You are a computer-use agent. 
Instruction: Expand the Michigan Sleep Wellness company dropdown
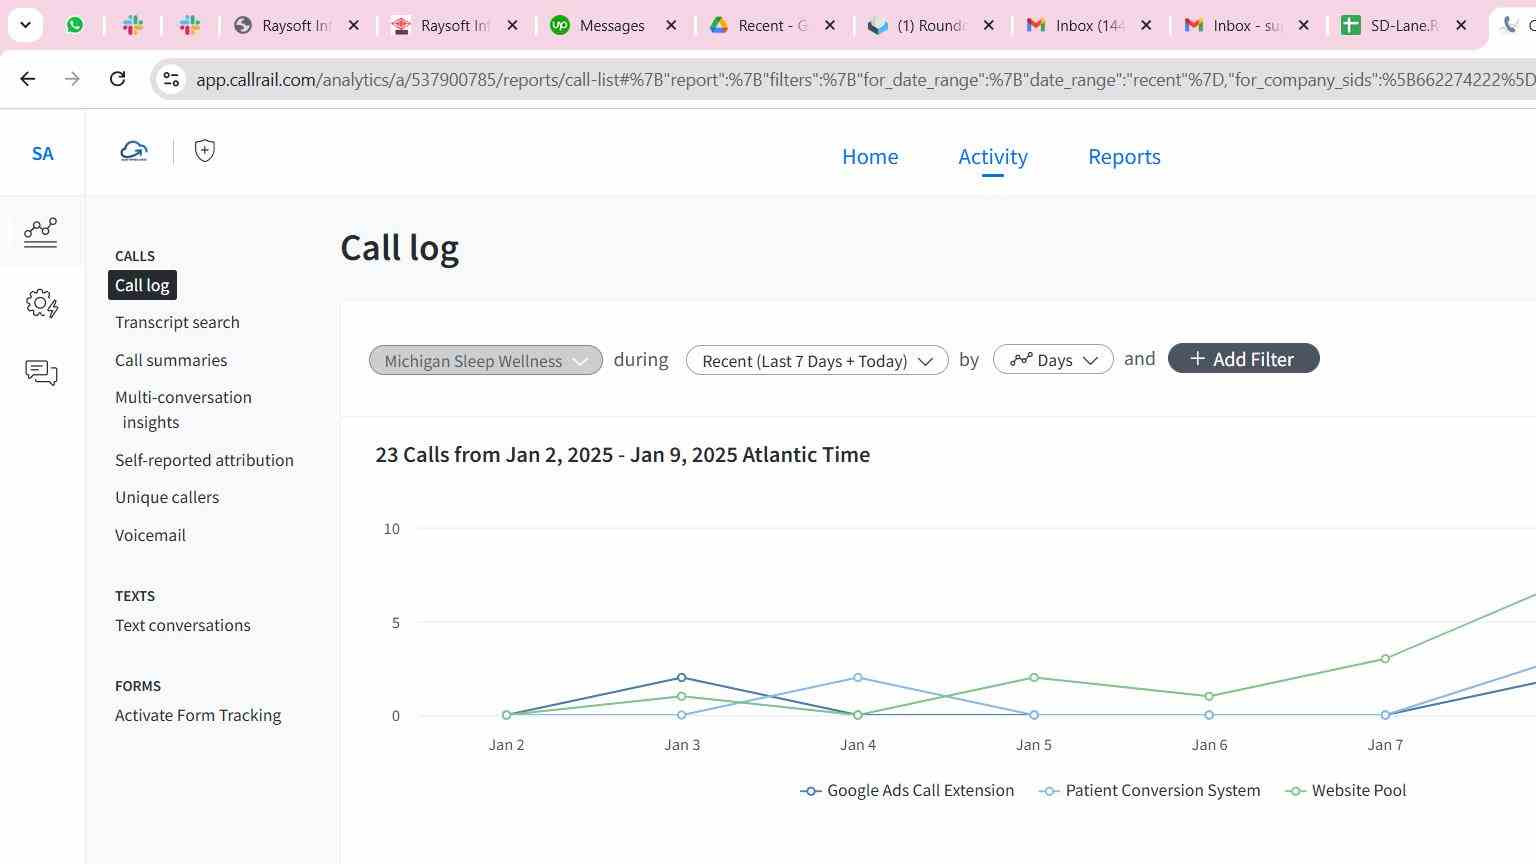point(486,360)
